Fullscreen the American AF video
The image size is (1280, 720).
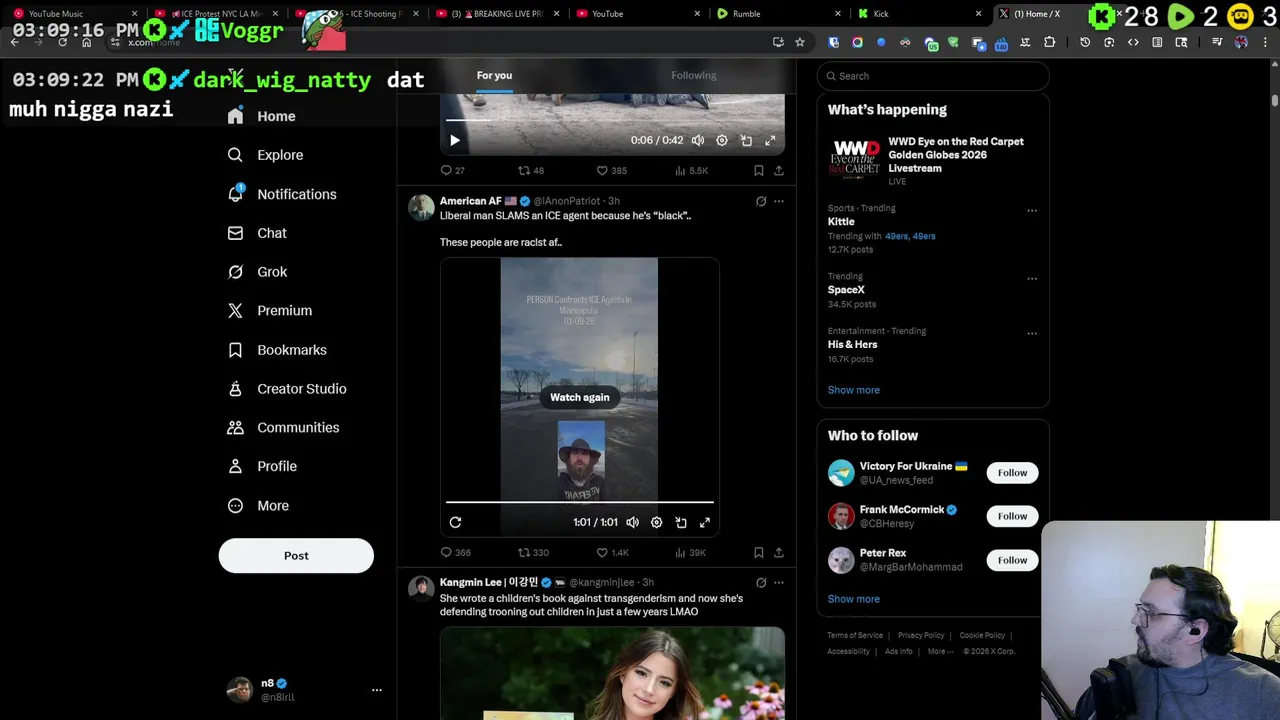[705, 522]
